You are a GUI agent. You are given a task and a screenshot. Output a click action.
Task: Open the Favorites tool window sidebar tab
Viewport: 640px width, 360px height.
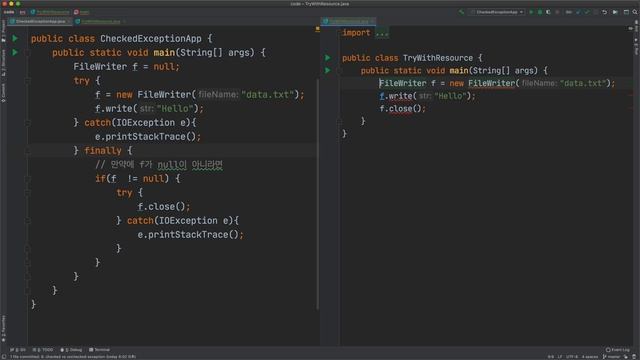[3, 328]
